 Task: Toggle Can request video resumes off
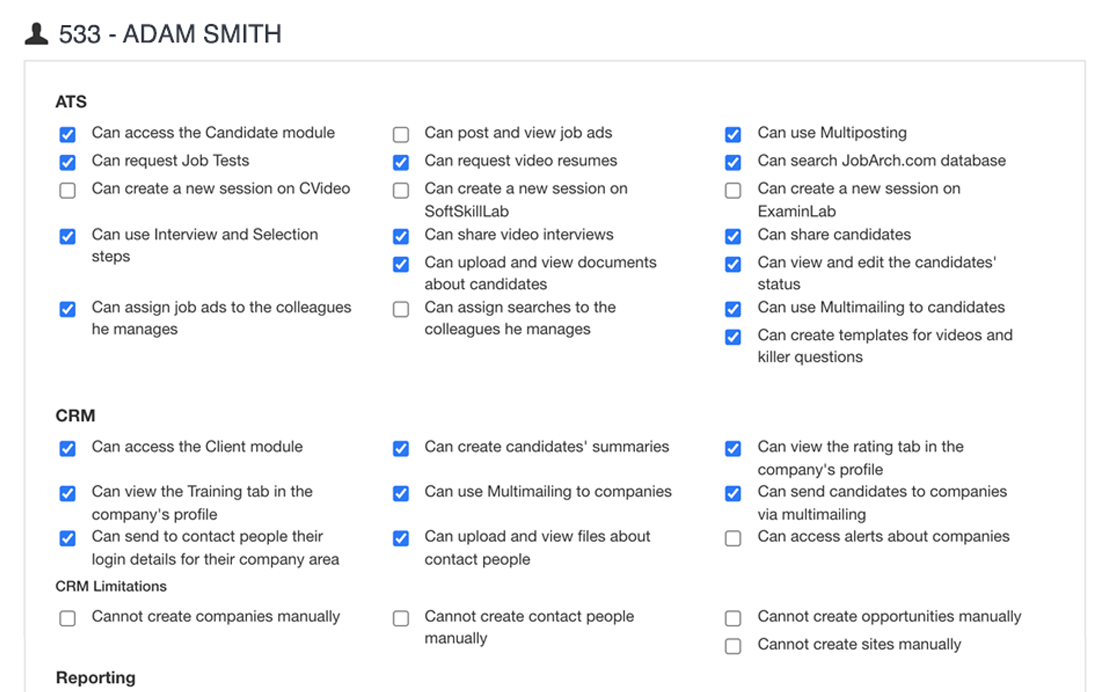point(401,162)
